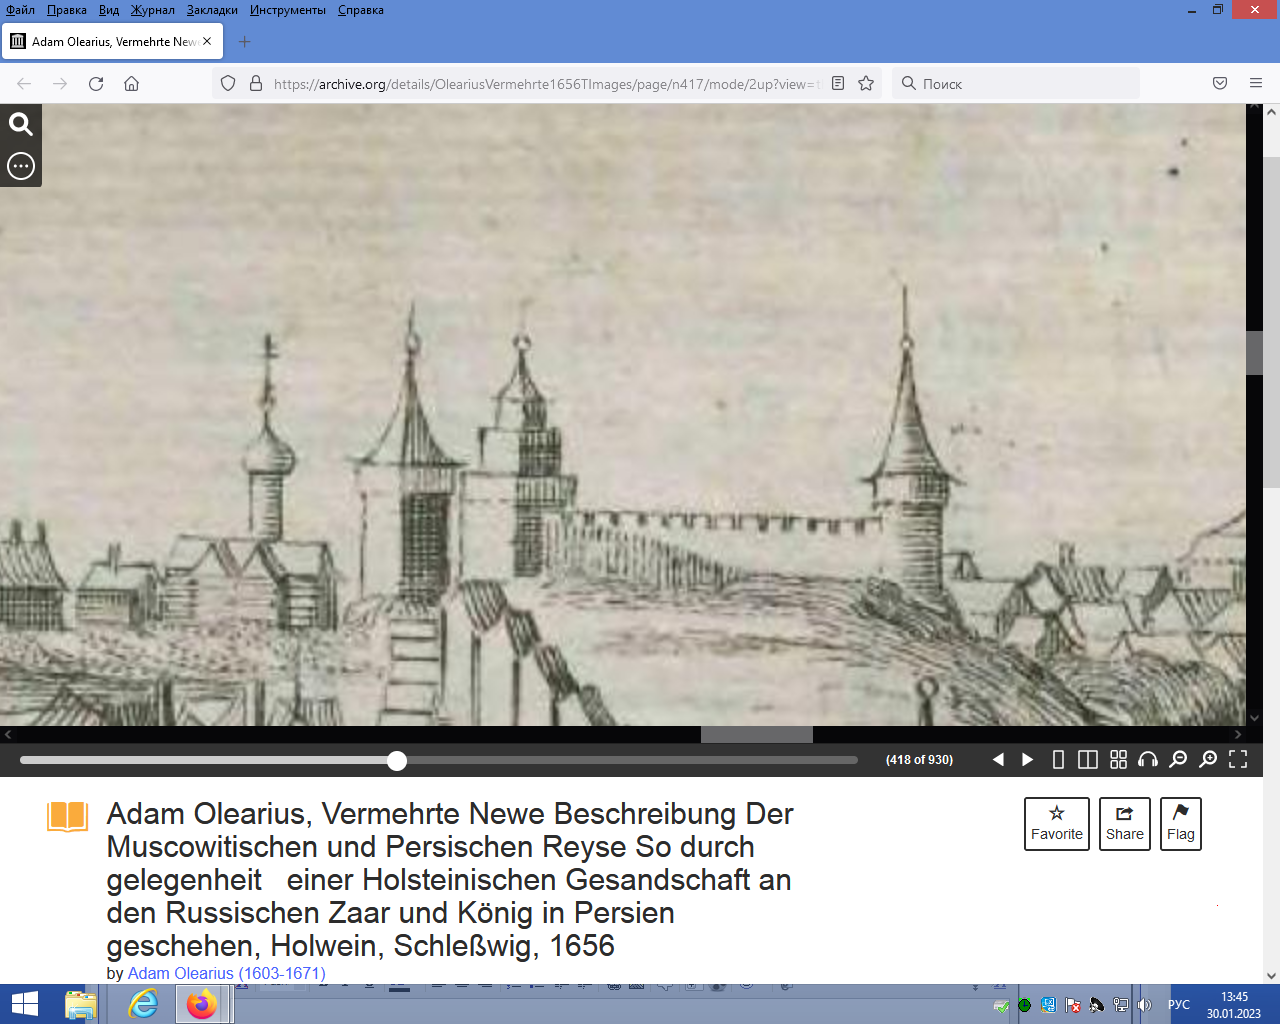Open the Закладки menu
The width and height of the screenshot is (1280, 1024).
pos(212,10)
